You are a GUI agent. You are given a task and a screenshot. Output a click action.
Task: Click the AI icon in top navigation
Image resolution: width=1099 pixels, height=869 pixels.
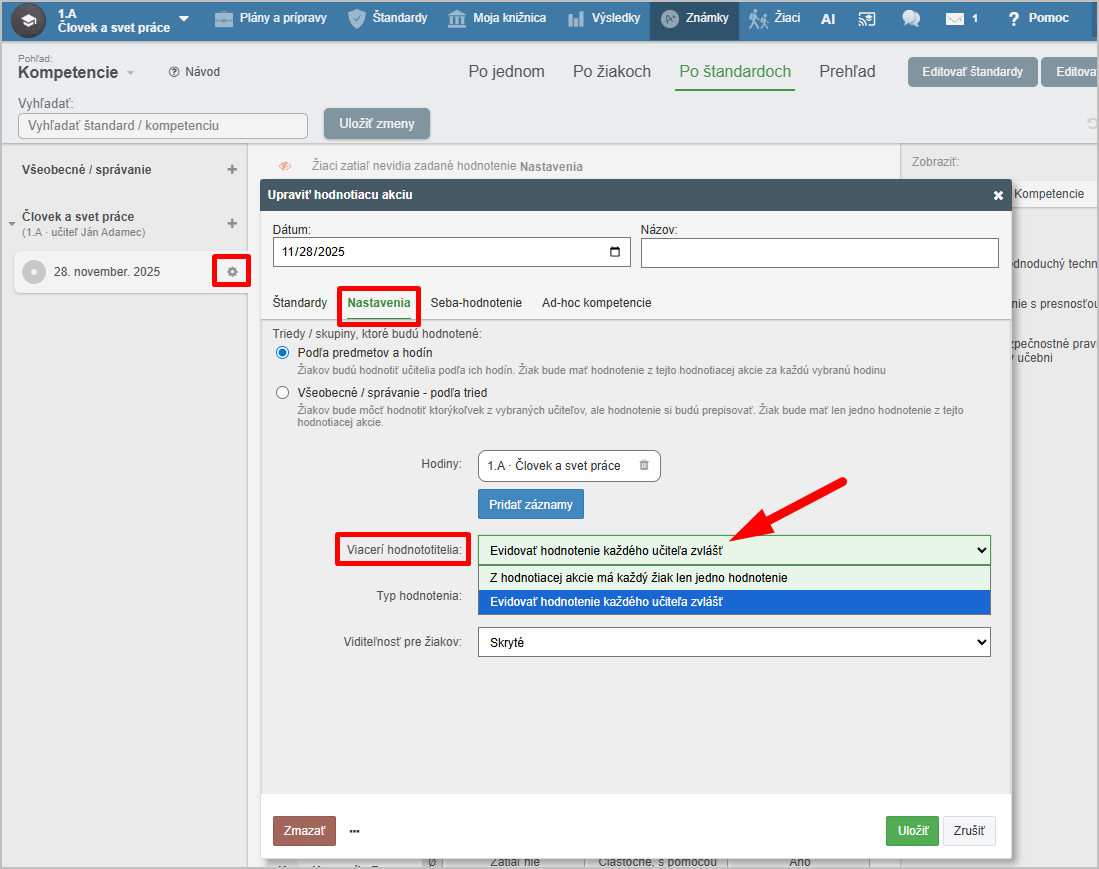pyautogui.click(x=828, y=19)
